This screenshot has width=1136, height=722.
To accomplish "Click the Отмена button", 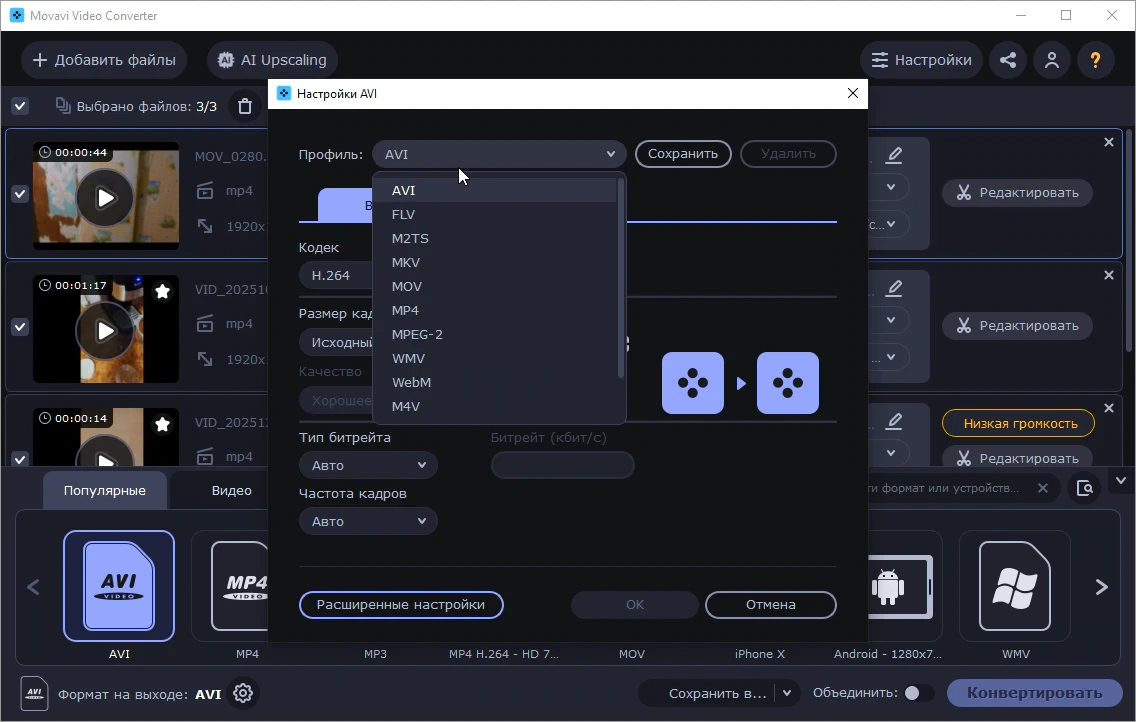I will coord(771,605).
